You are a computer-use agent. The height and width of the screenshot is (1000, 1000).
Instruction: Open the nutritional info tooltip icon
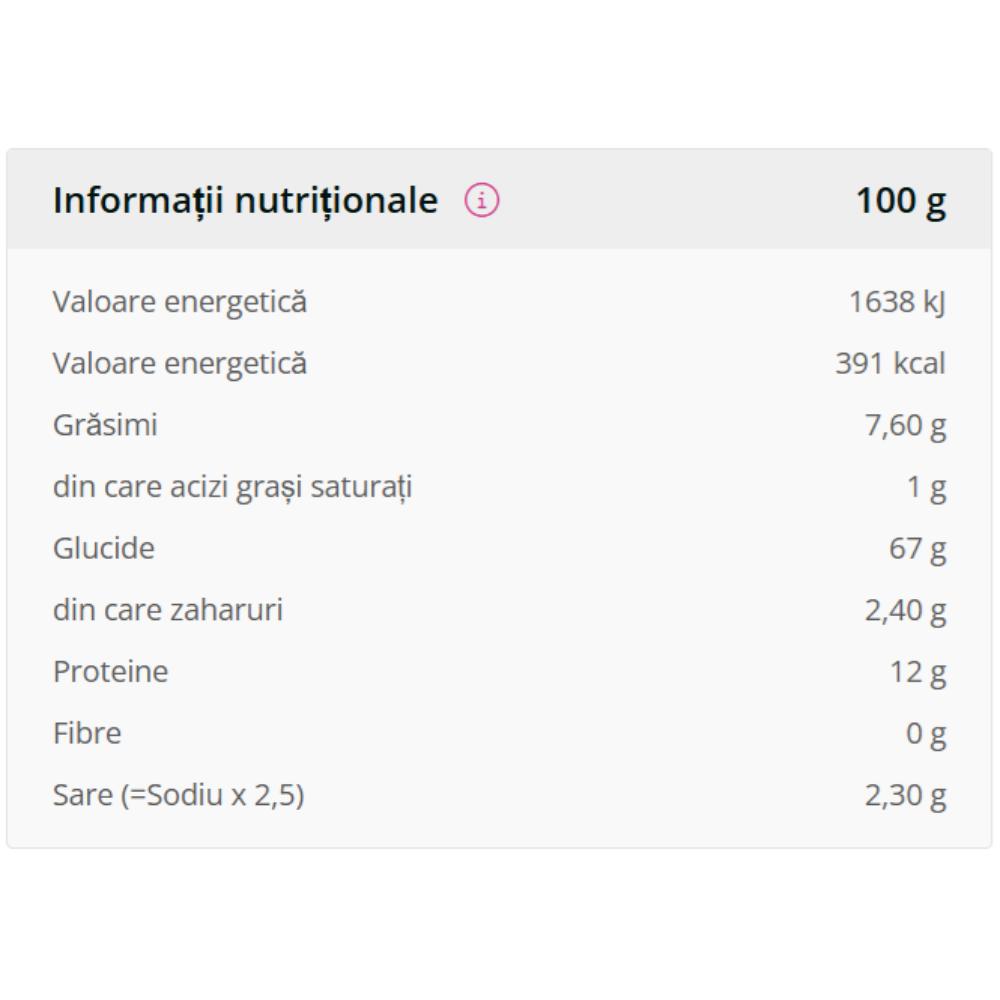[481, 200]
